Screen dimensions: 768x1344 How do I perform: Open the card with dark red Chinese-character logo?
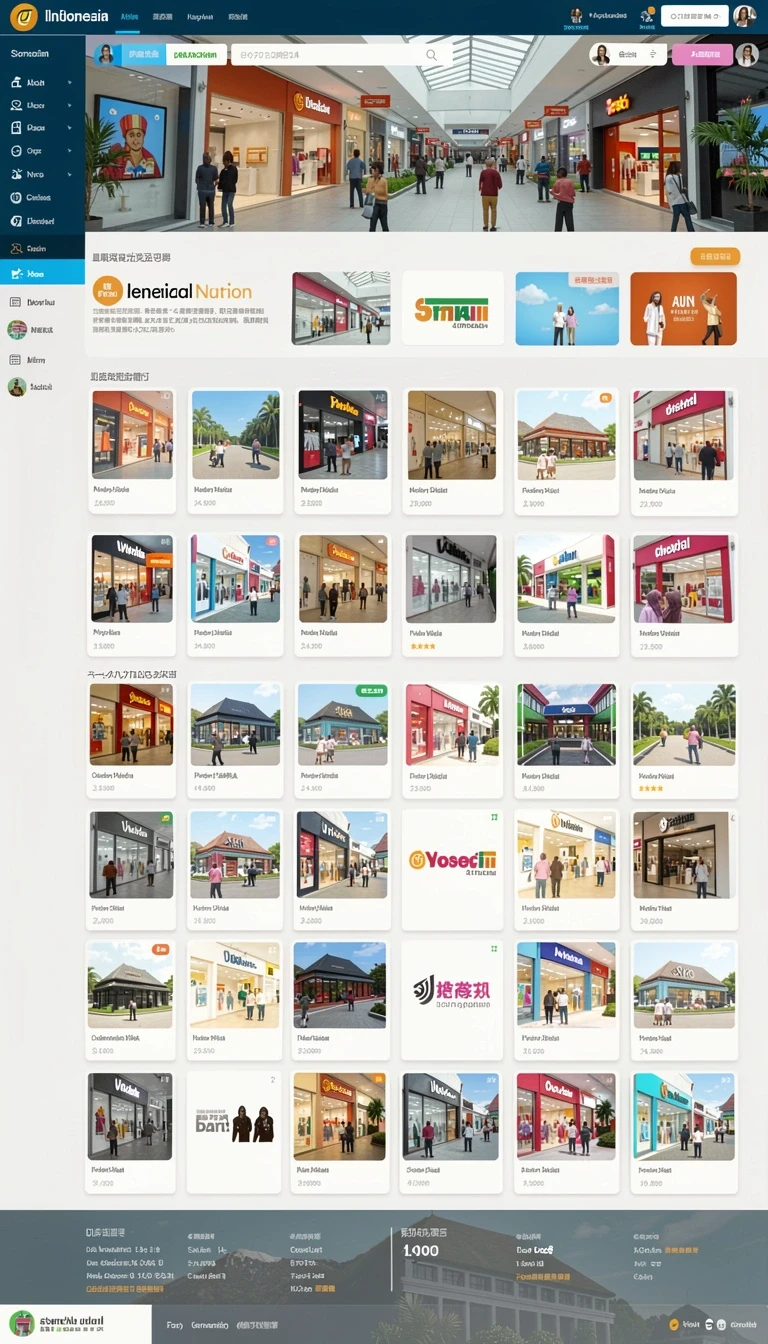pyautogui.click(x=453, y=1000)
